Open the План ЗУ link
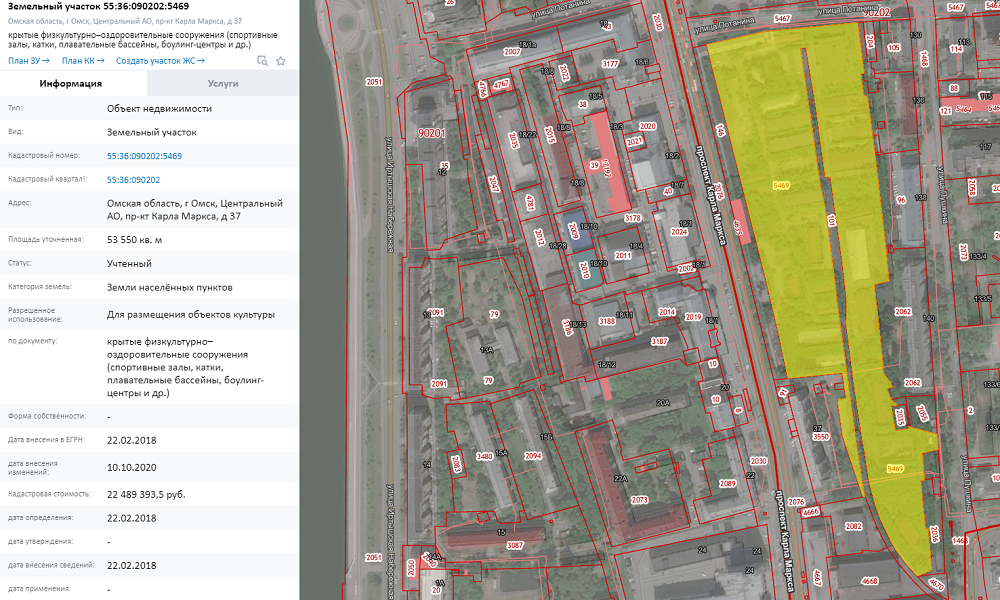The width and height of the screenshot is (1000, 600). tap(28, 61)
